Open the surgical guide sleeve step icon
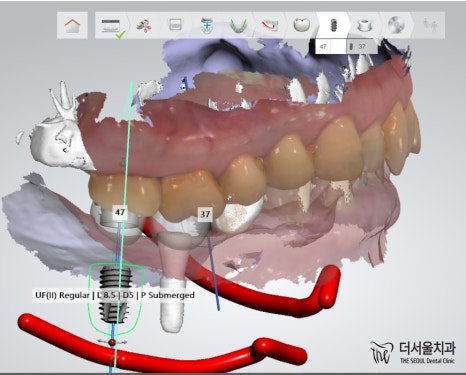The height and width of the screenshot is (375, 466). click(x=364, y=25)
